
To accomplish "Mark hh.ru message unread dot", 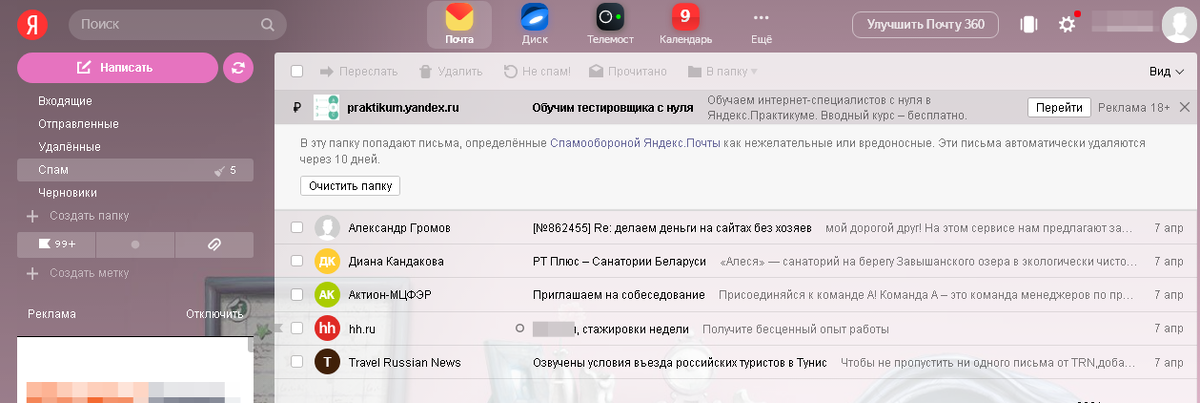I will tap(519, 328).
